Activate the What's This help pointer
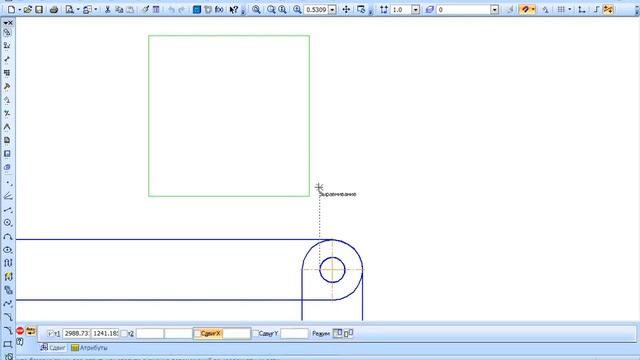The height and width of the screenshot is (360, 640). point(233,9)
